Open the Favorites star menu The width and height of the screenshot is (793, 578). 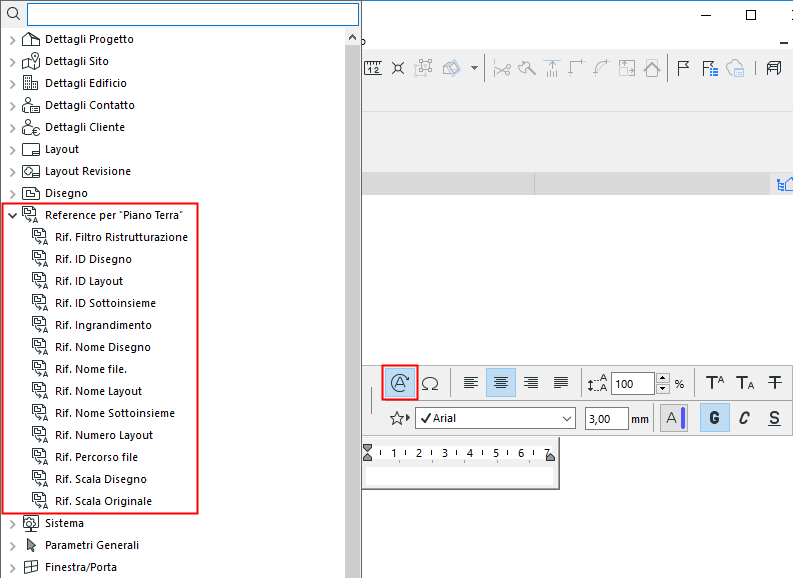400,418
